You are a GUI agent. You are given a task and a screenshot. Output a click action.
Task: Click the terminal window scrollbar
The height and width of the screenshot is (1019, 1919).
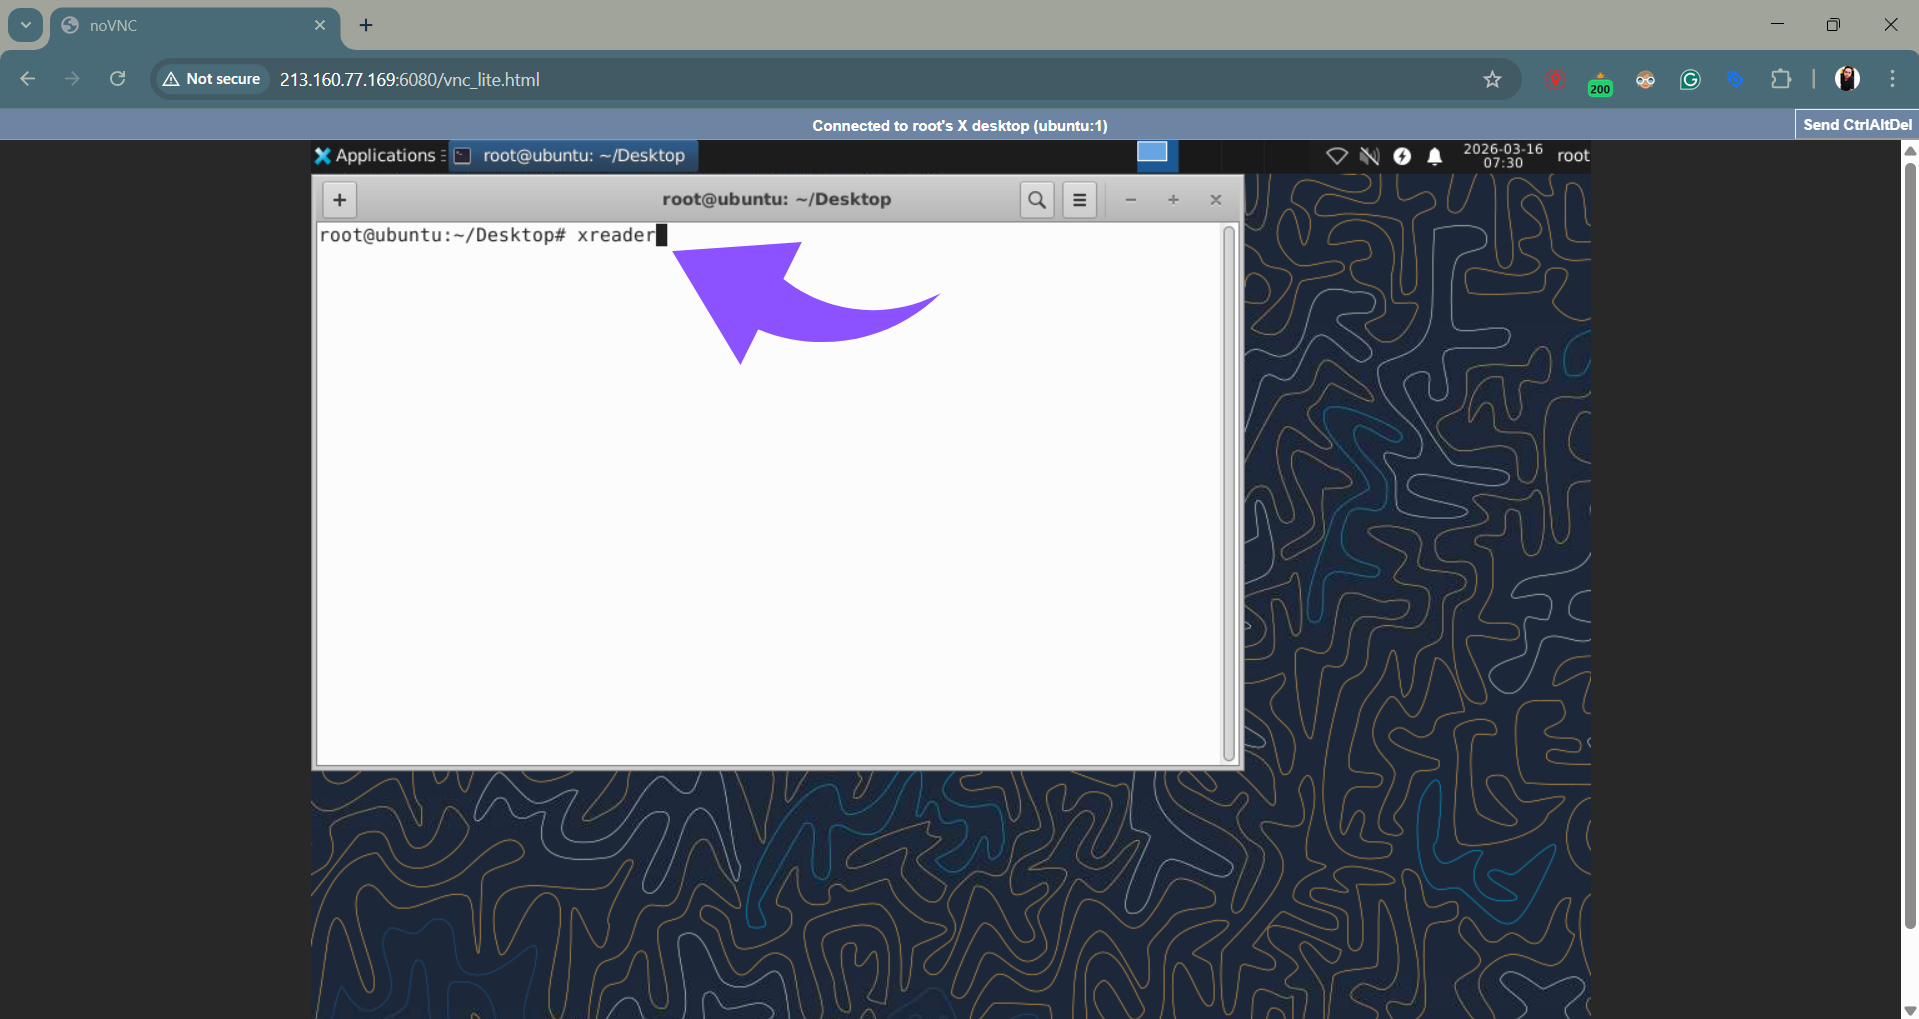tap(1229, 490)
